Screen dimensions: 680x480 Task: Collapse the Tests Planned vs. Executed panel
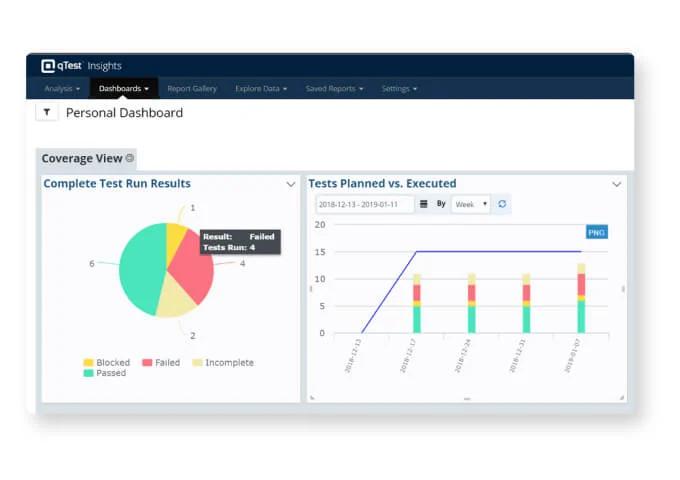coord(616,184)
